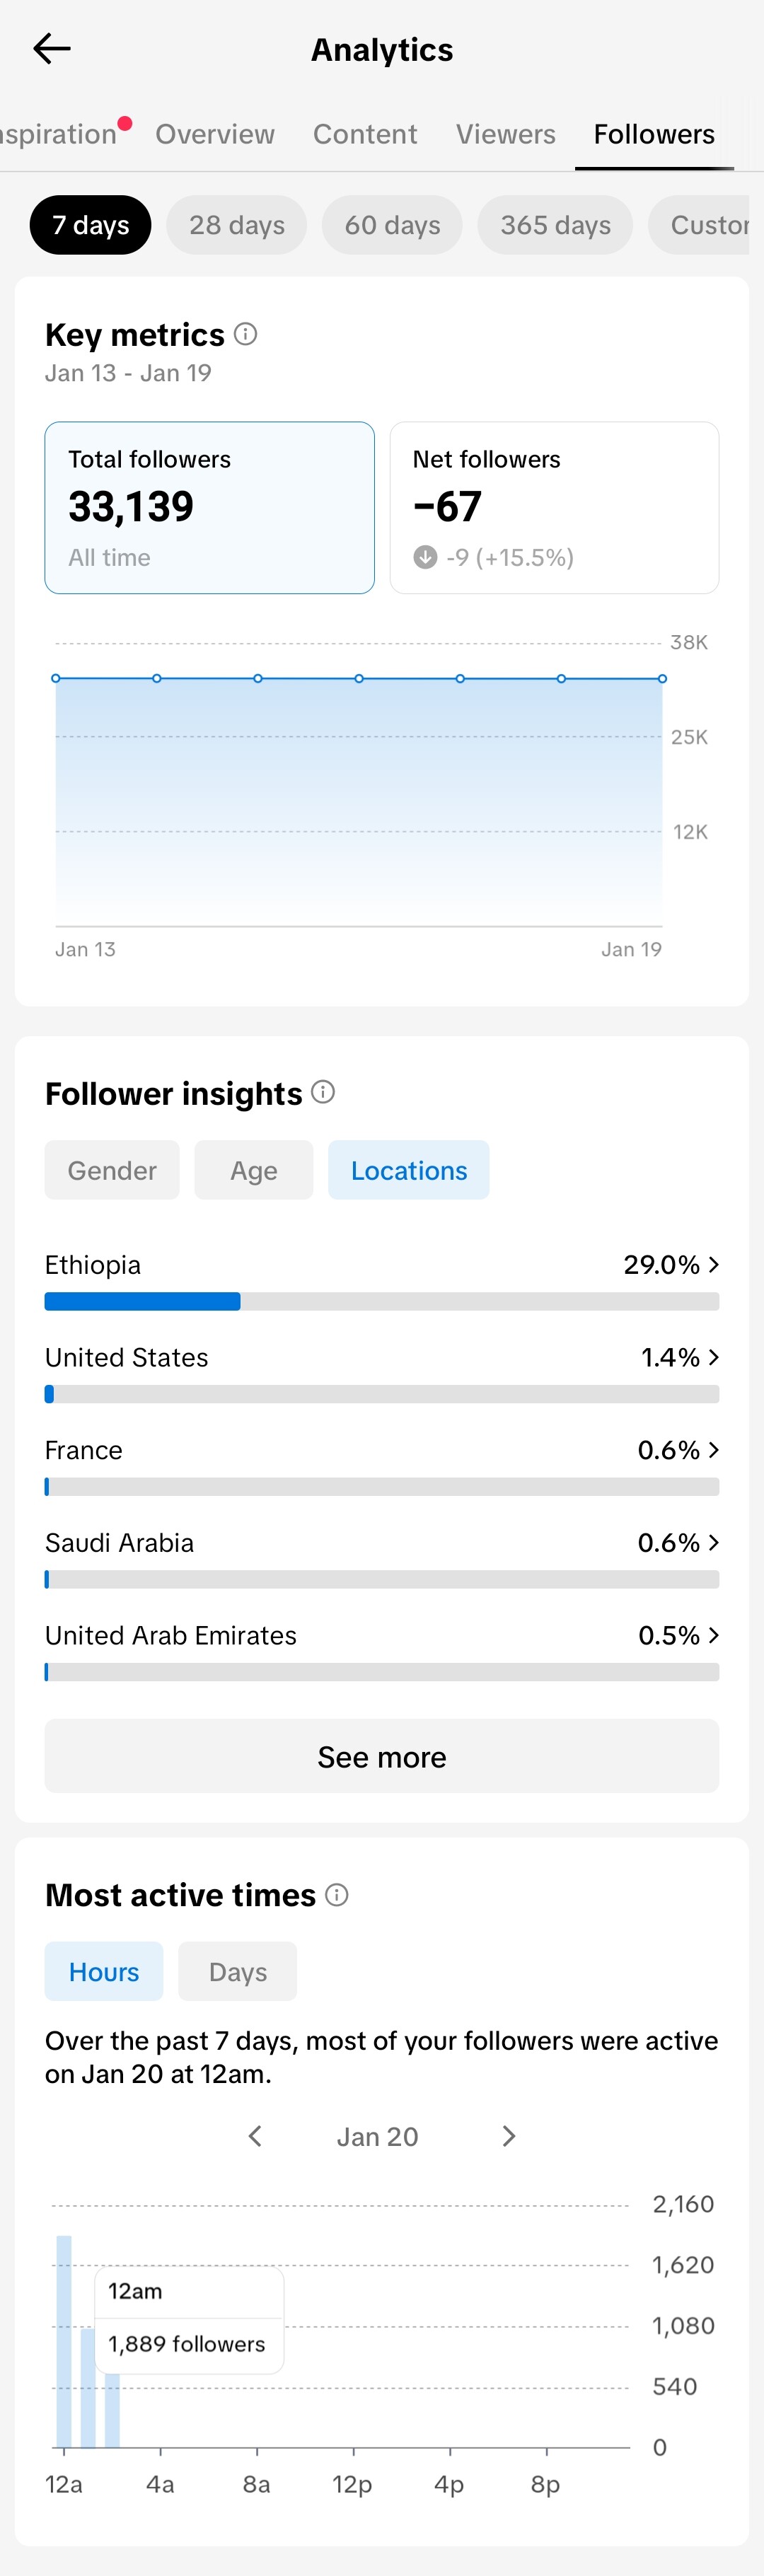Expand United States location details
Image resolution: width=764 pixels, height=2576 pixels.
point(713,1357)
